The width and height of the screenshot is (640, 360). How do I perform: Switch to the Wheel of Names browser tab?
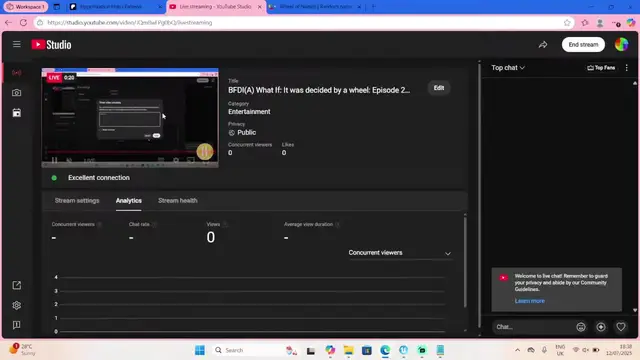(315, 7)
